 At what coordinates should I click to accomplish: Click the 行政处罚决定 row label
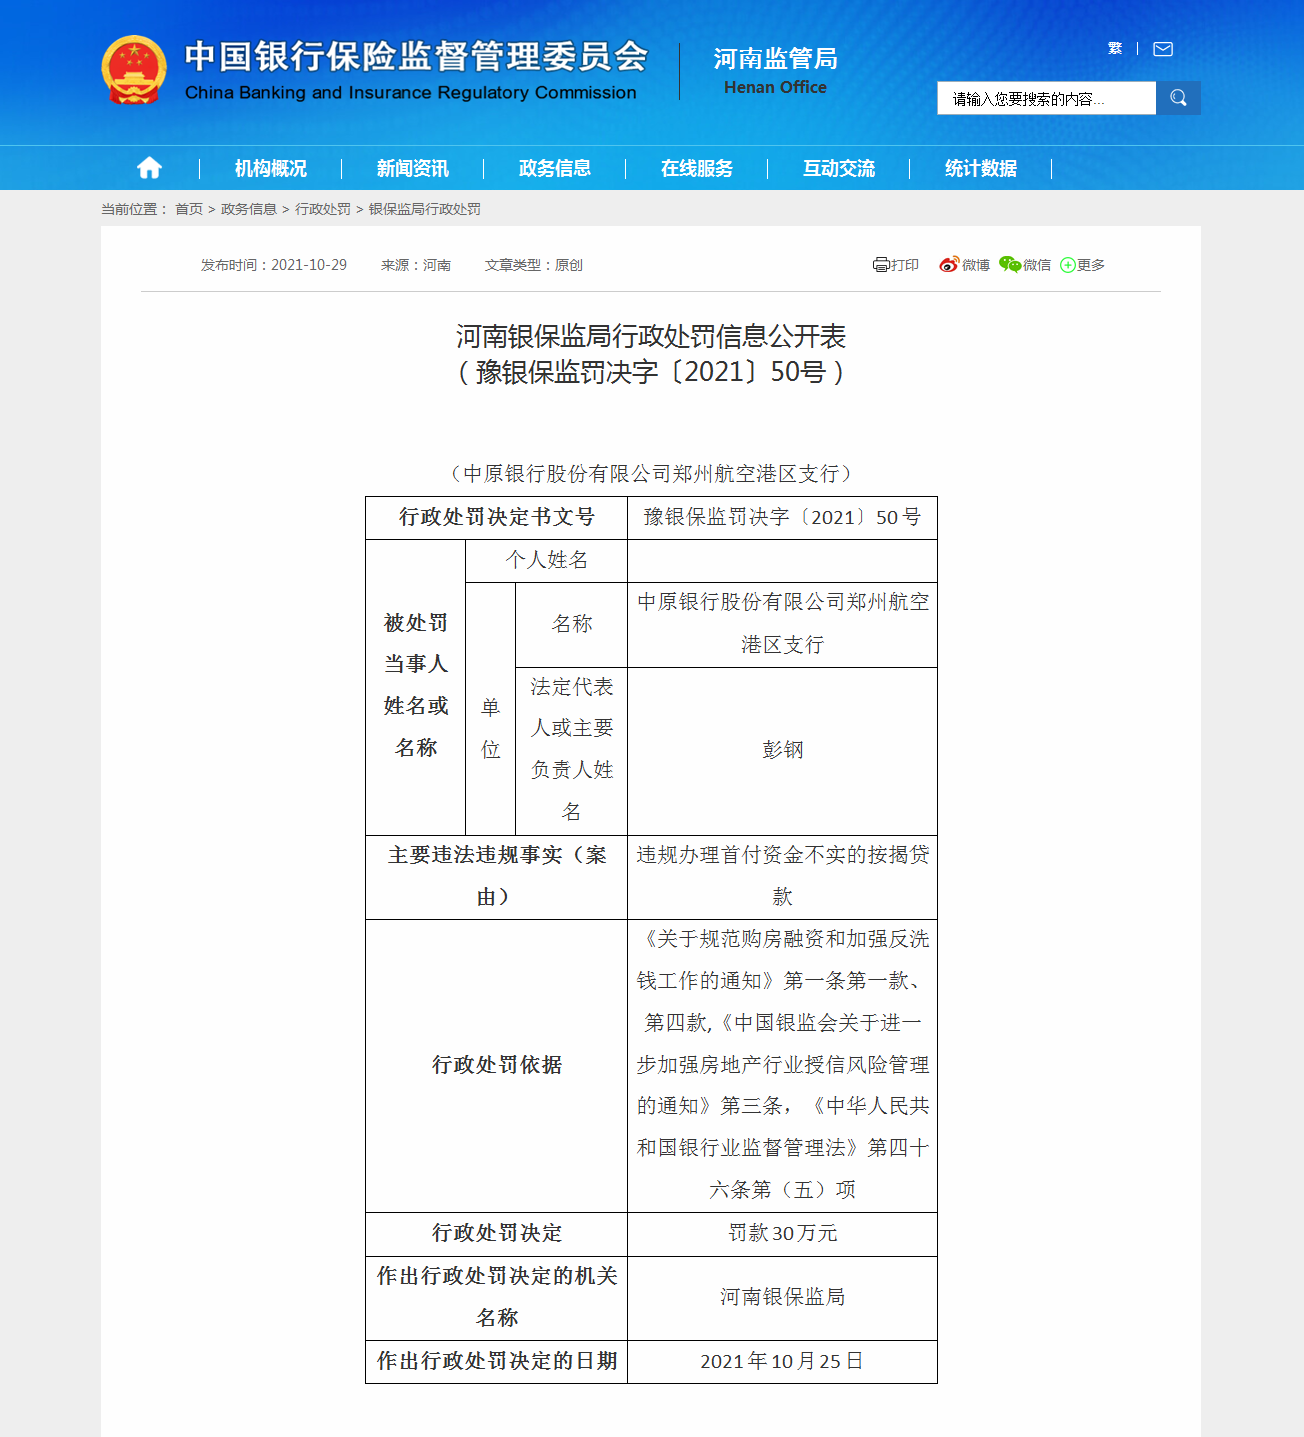coord(497,1234)
